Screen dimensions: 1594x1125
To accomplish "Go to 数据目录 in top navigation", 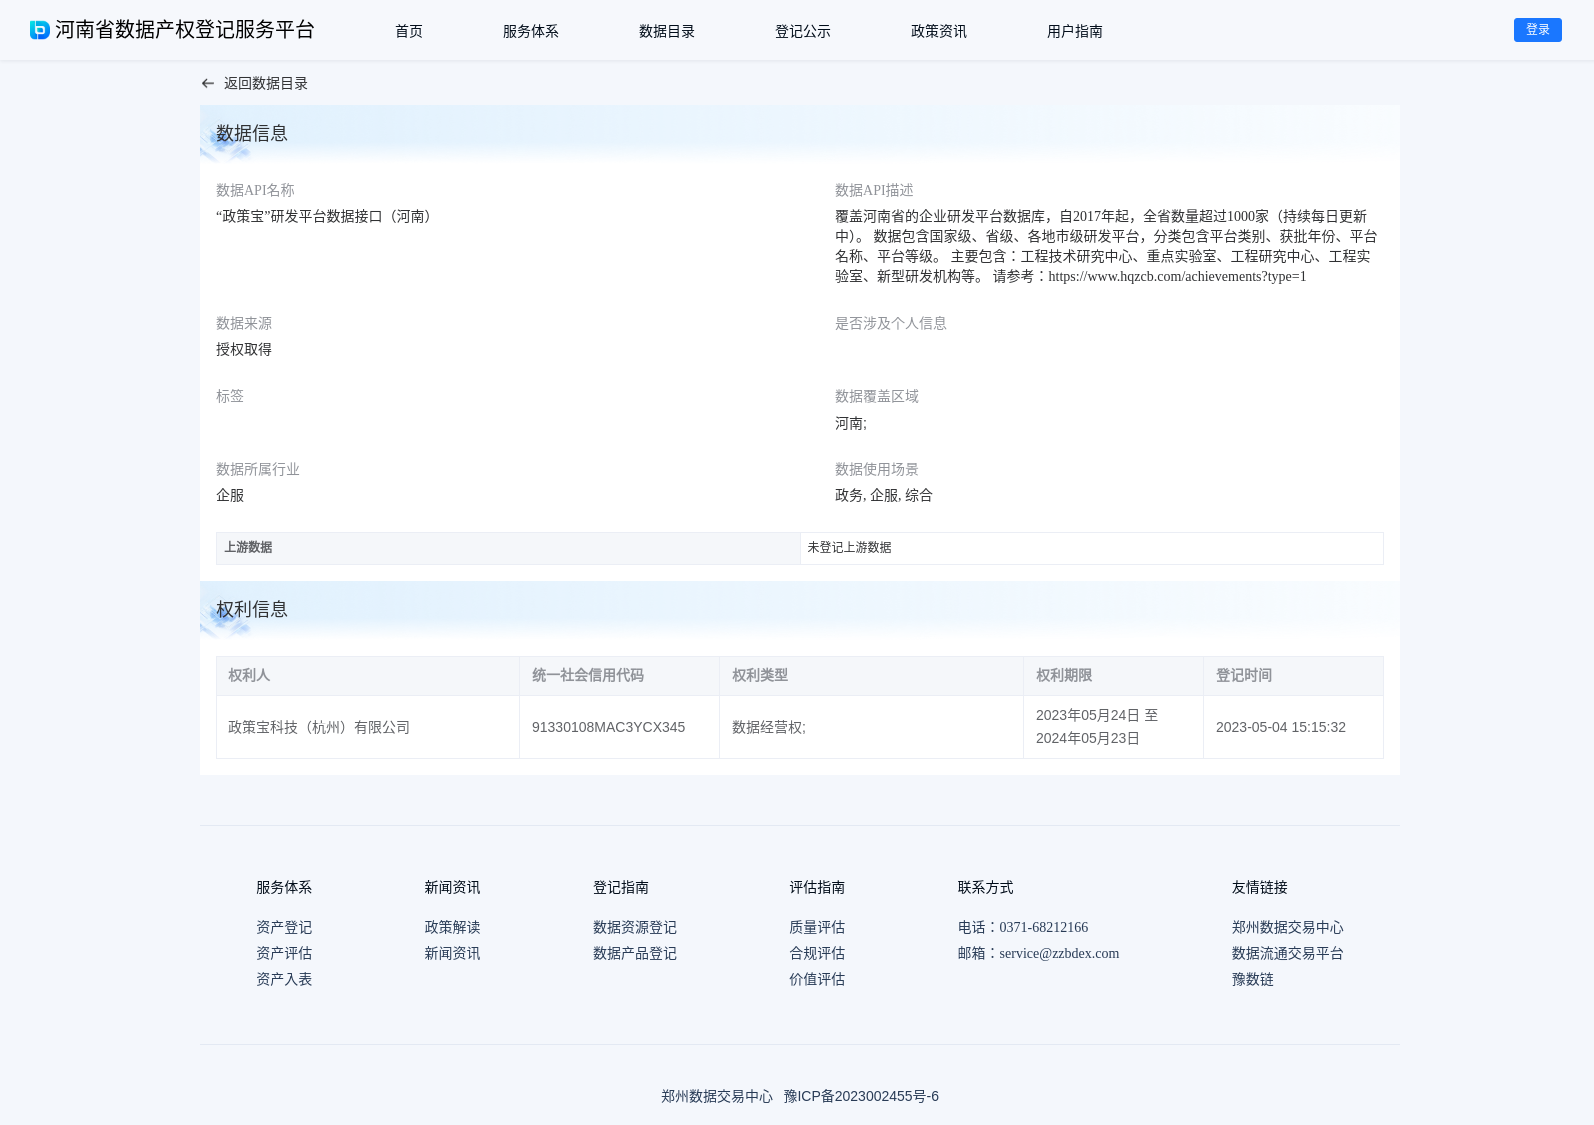I will coord(667,31).
